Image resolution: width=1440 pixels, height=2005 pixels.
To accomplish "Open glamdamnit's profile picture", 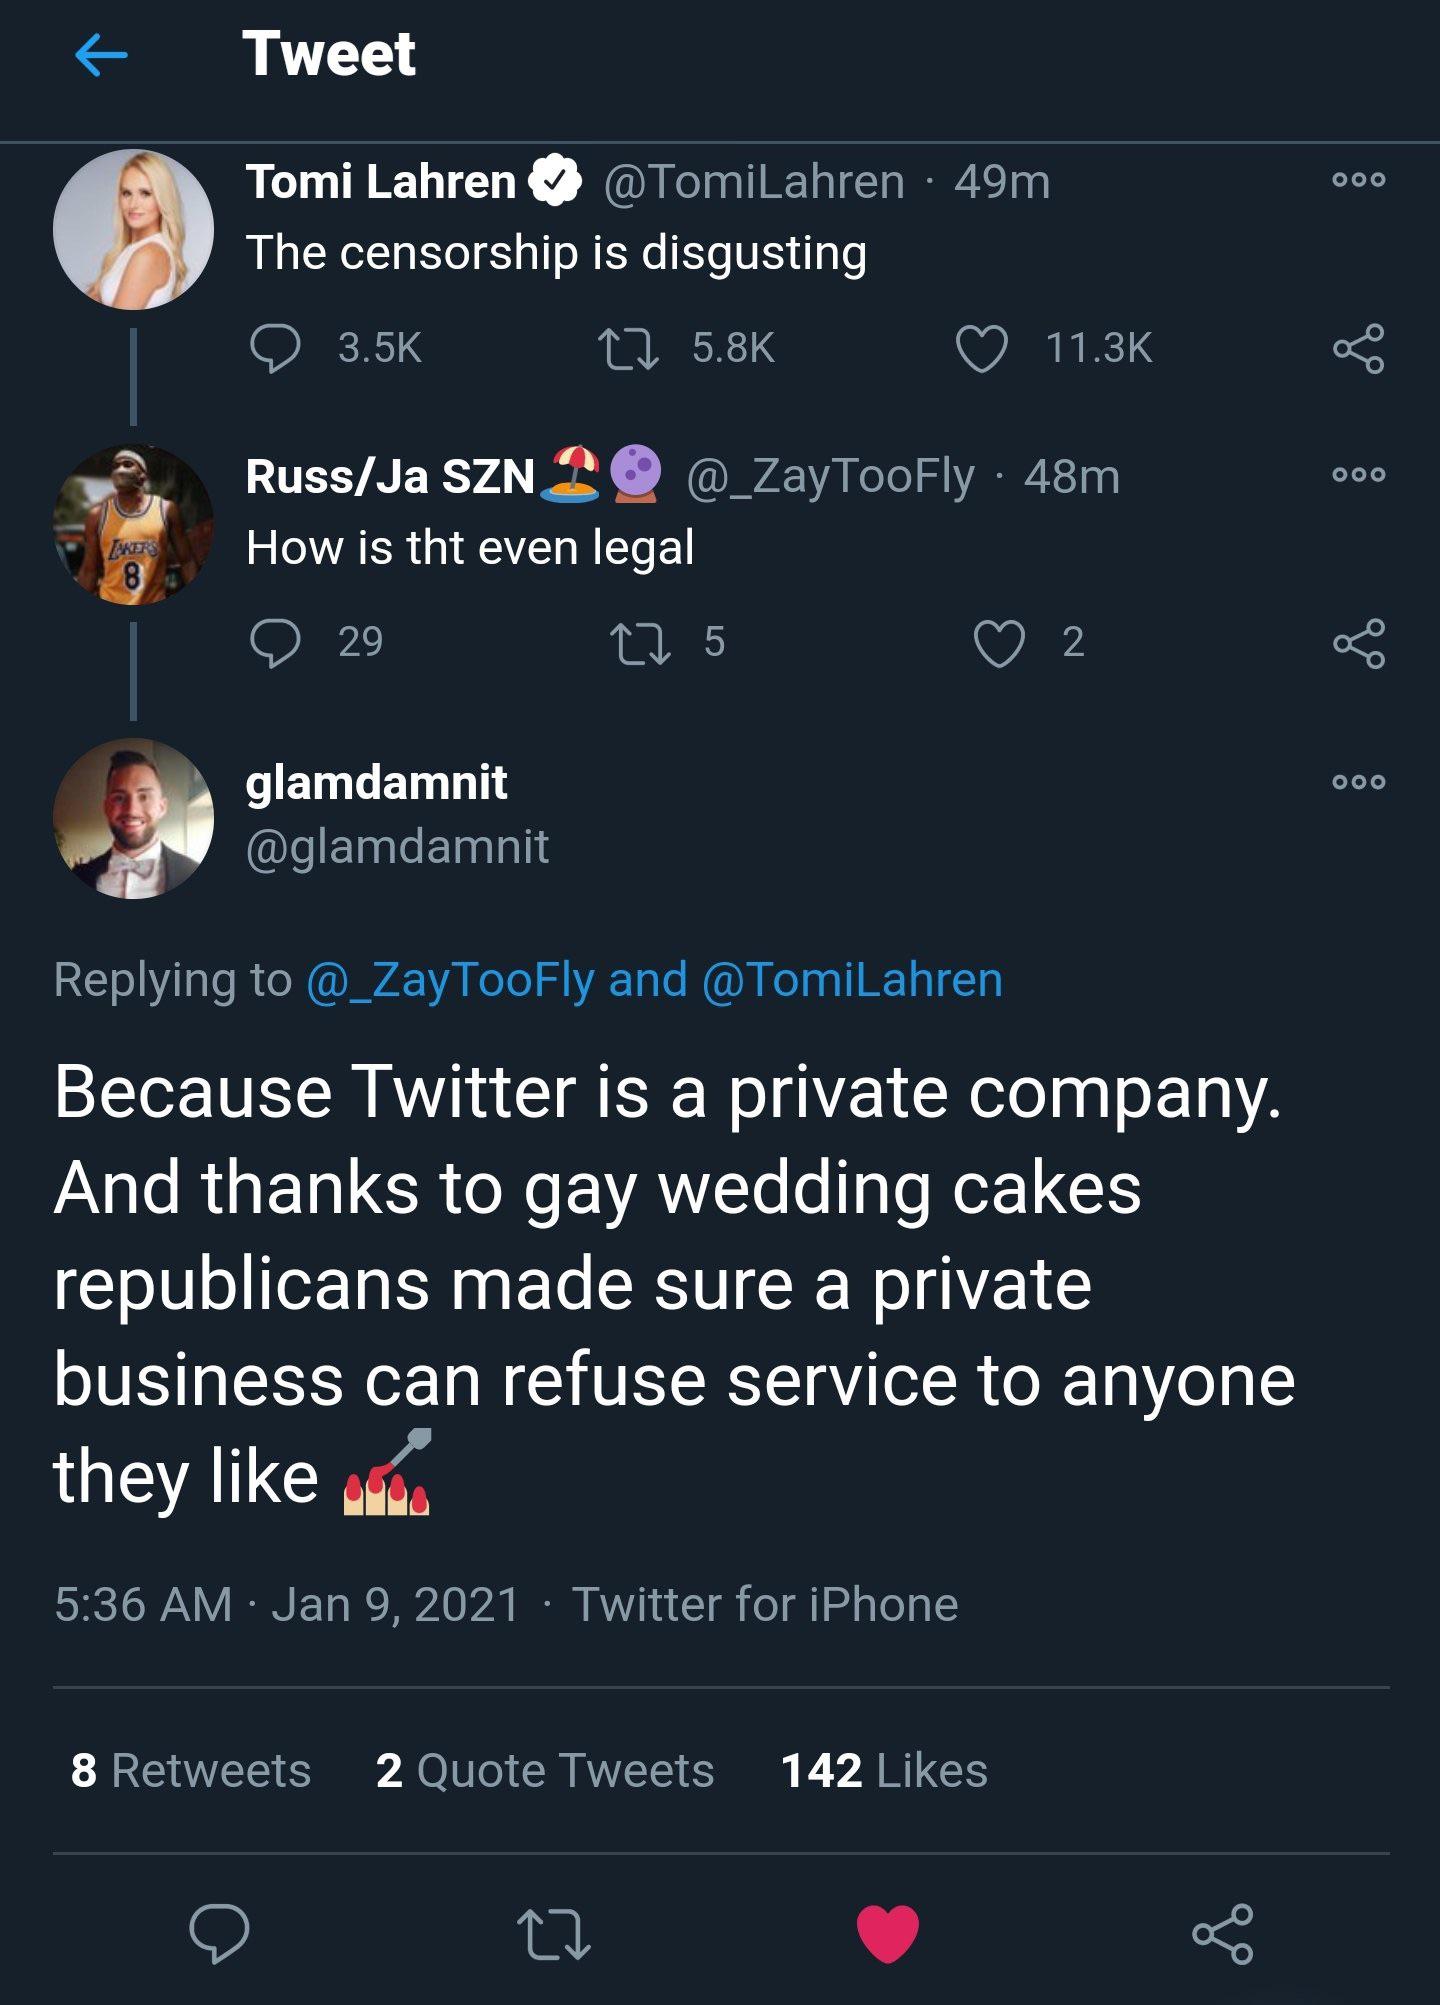I will tap(133, 818).
